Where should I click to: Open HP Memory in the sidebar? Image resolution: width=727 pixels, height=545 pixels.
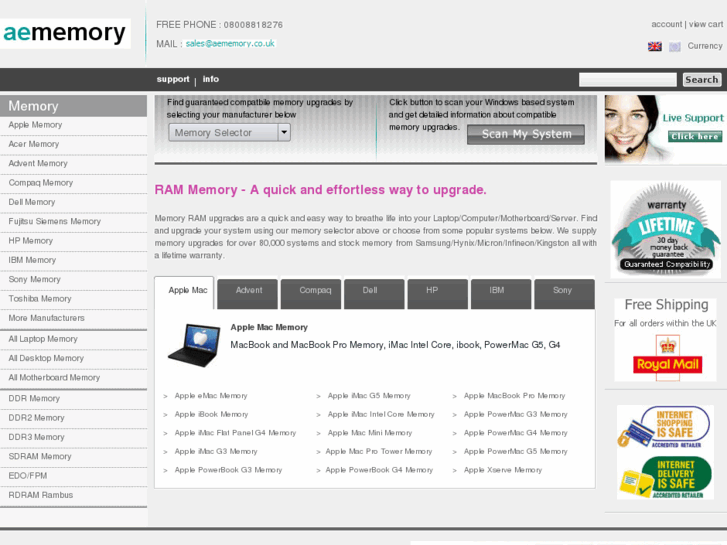[x=31, y=241]
